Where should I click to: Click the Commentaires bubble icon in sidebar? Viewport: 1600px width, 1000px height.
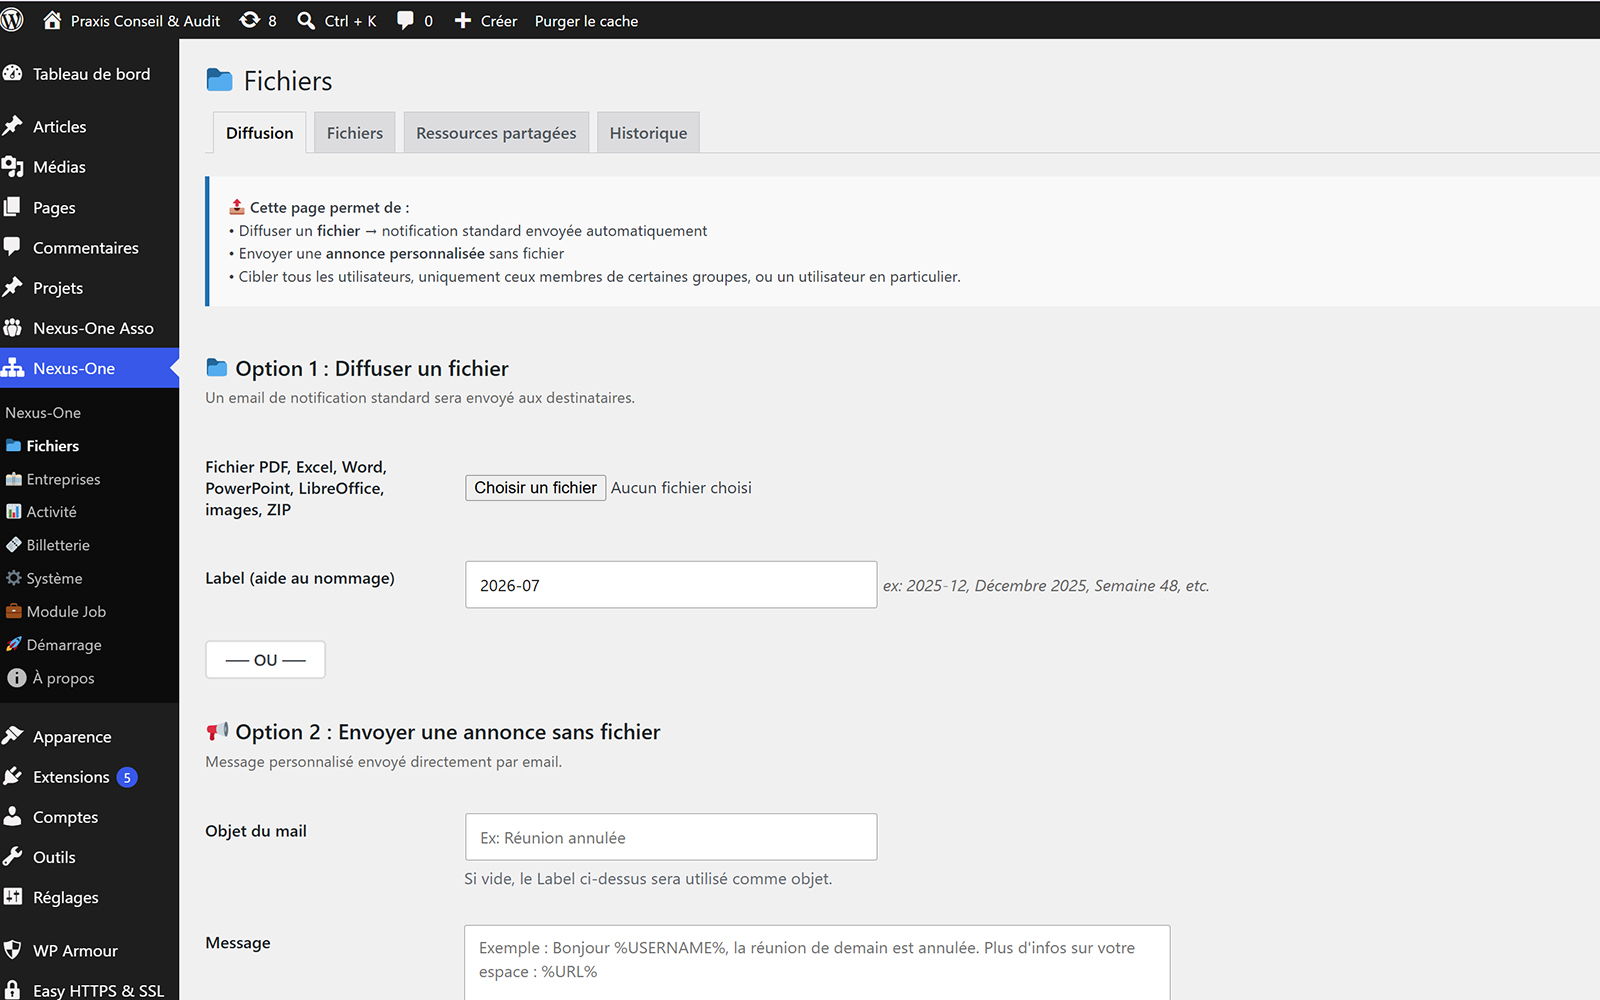[13, 247]
